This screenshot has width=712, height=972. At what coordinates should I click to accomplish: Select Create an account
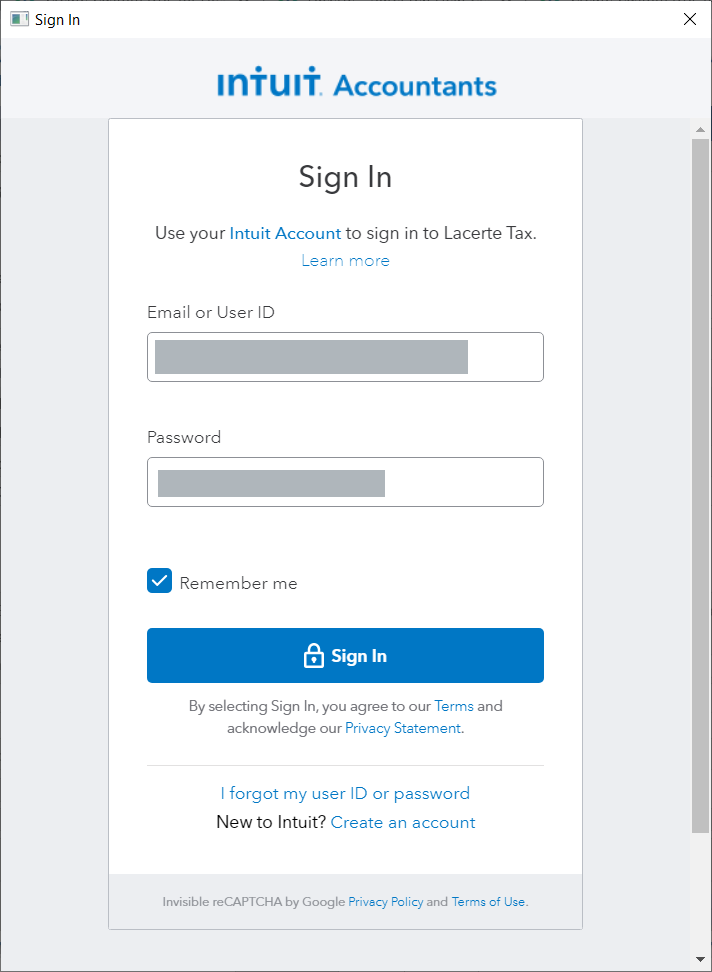pos(403,822)
